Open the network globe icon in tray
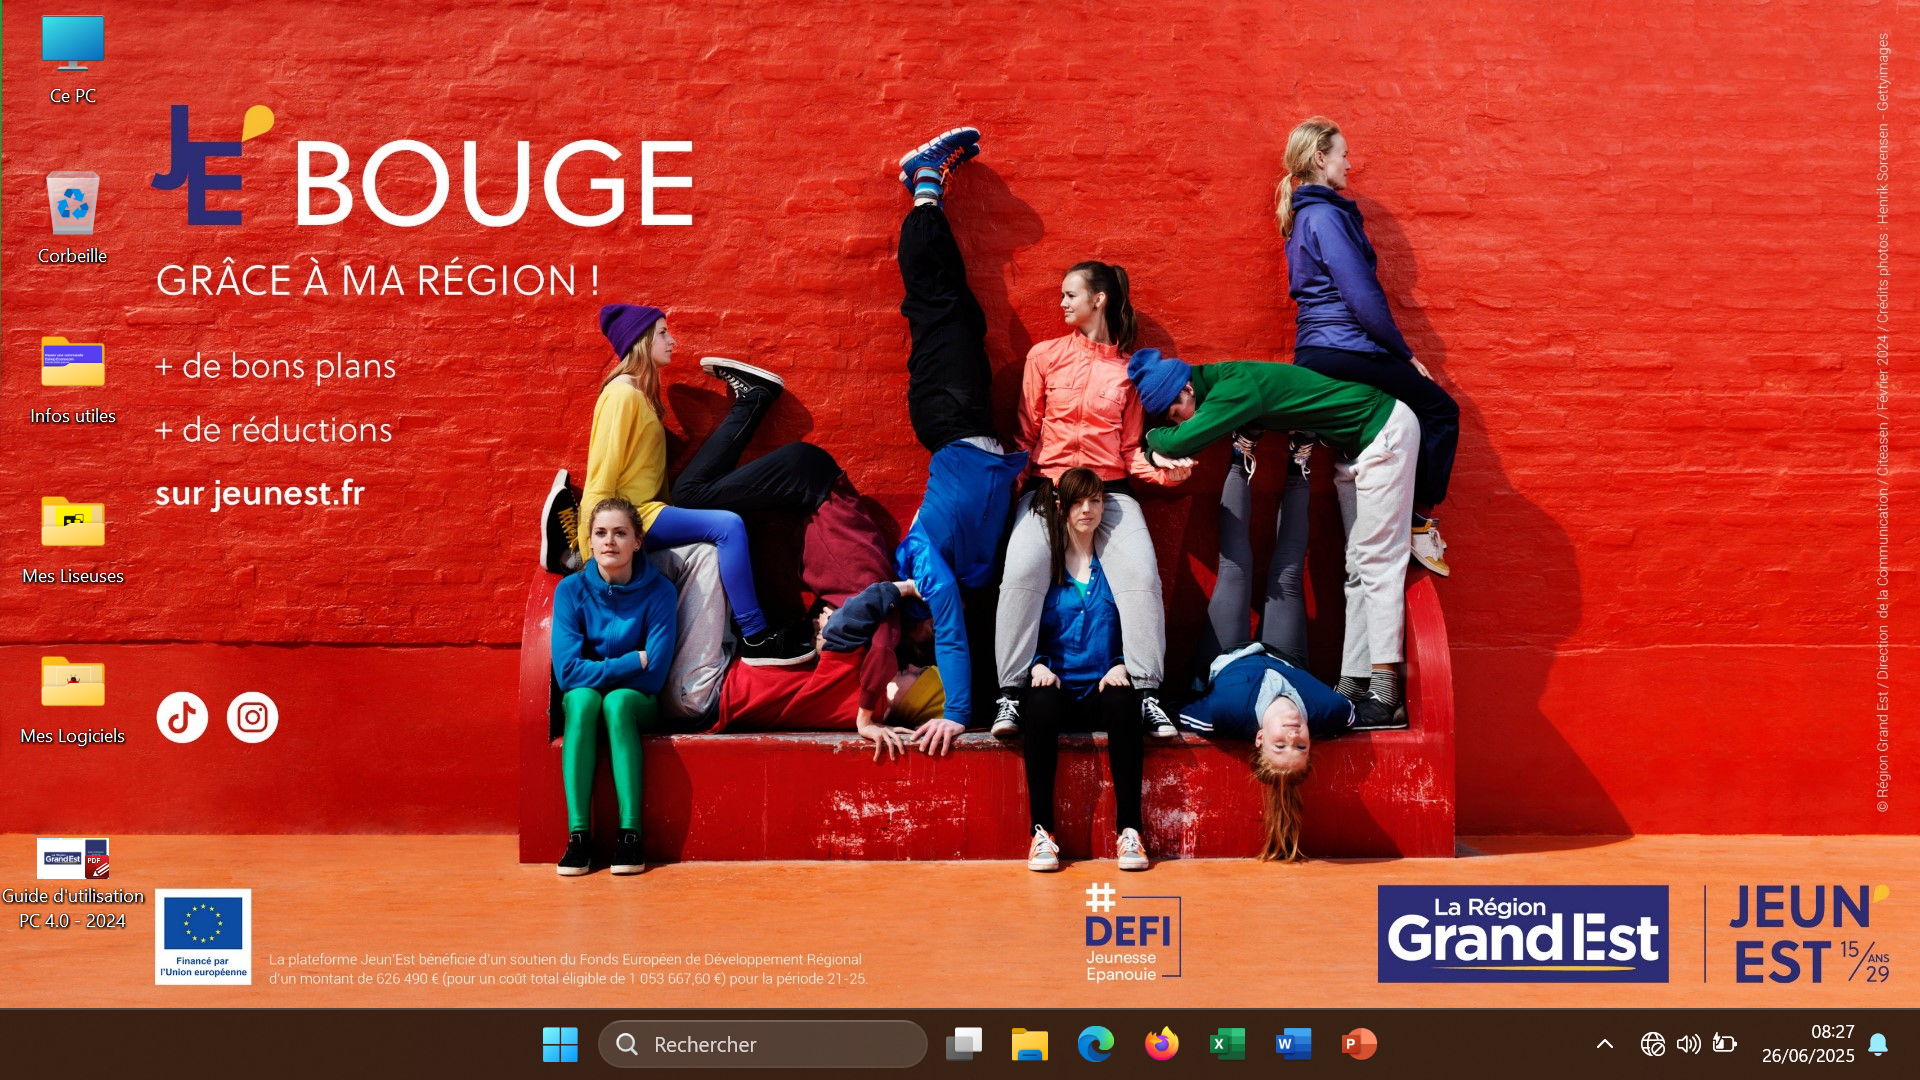The height and width of the screenshot is (1080, 1920). 1652,1044
